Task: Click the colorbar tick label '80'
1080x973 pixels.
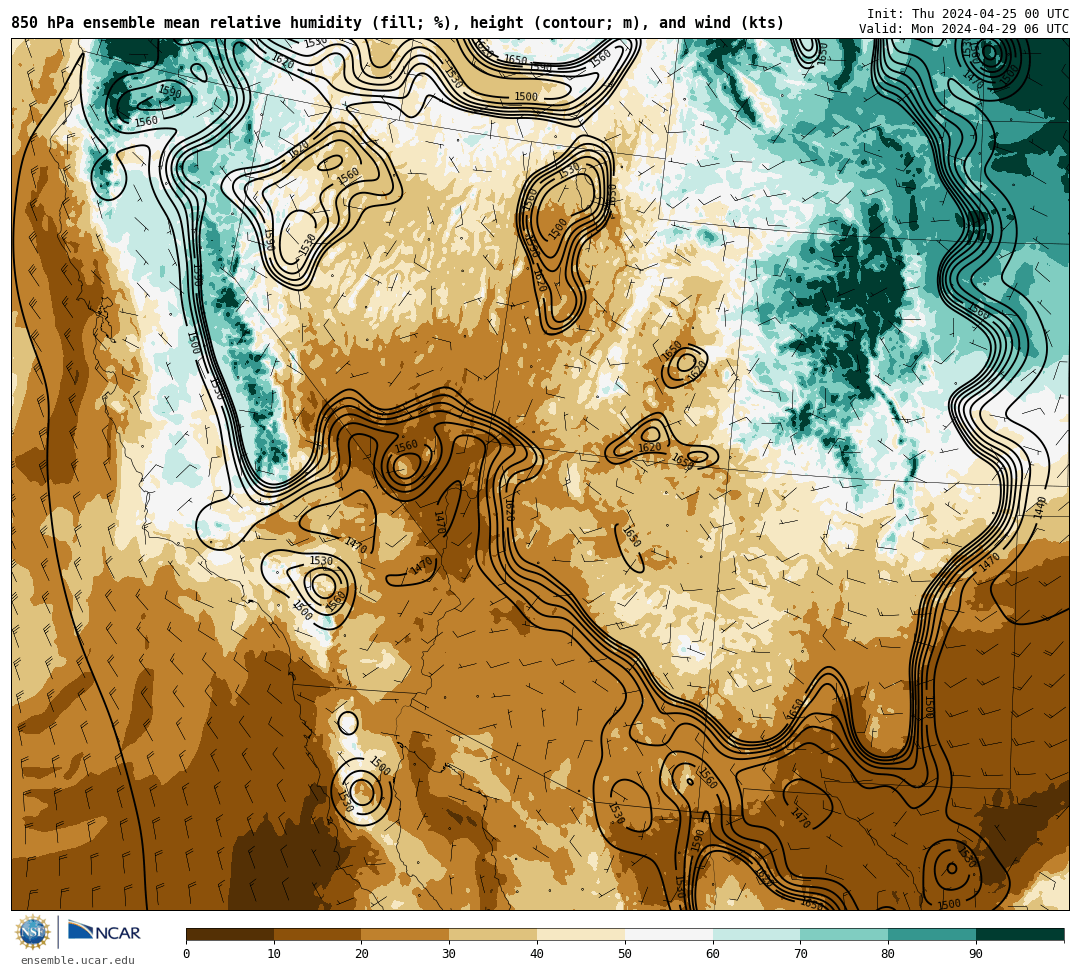Action: point(888,954)
